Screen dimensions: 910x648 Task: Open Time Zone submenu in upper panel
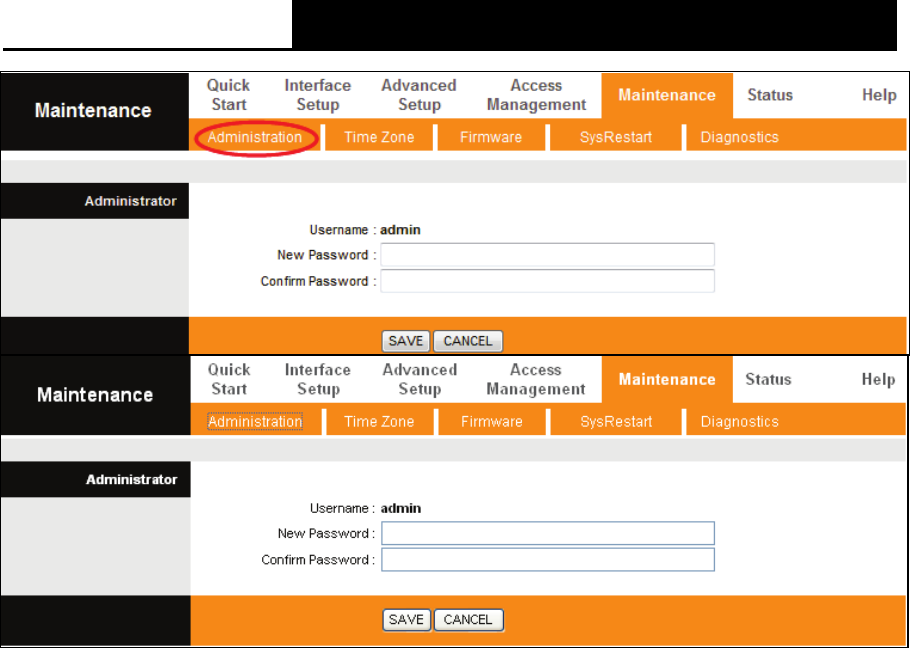(379, 137)
